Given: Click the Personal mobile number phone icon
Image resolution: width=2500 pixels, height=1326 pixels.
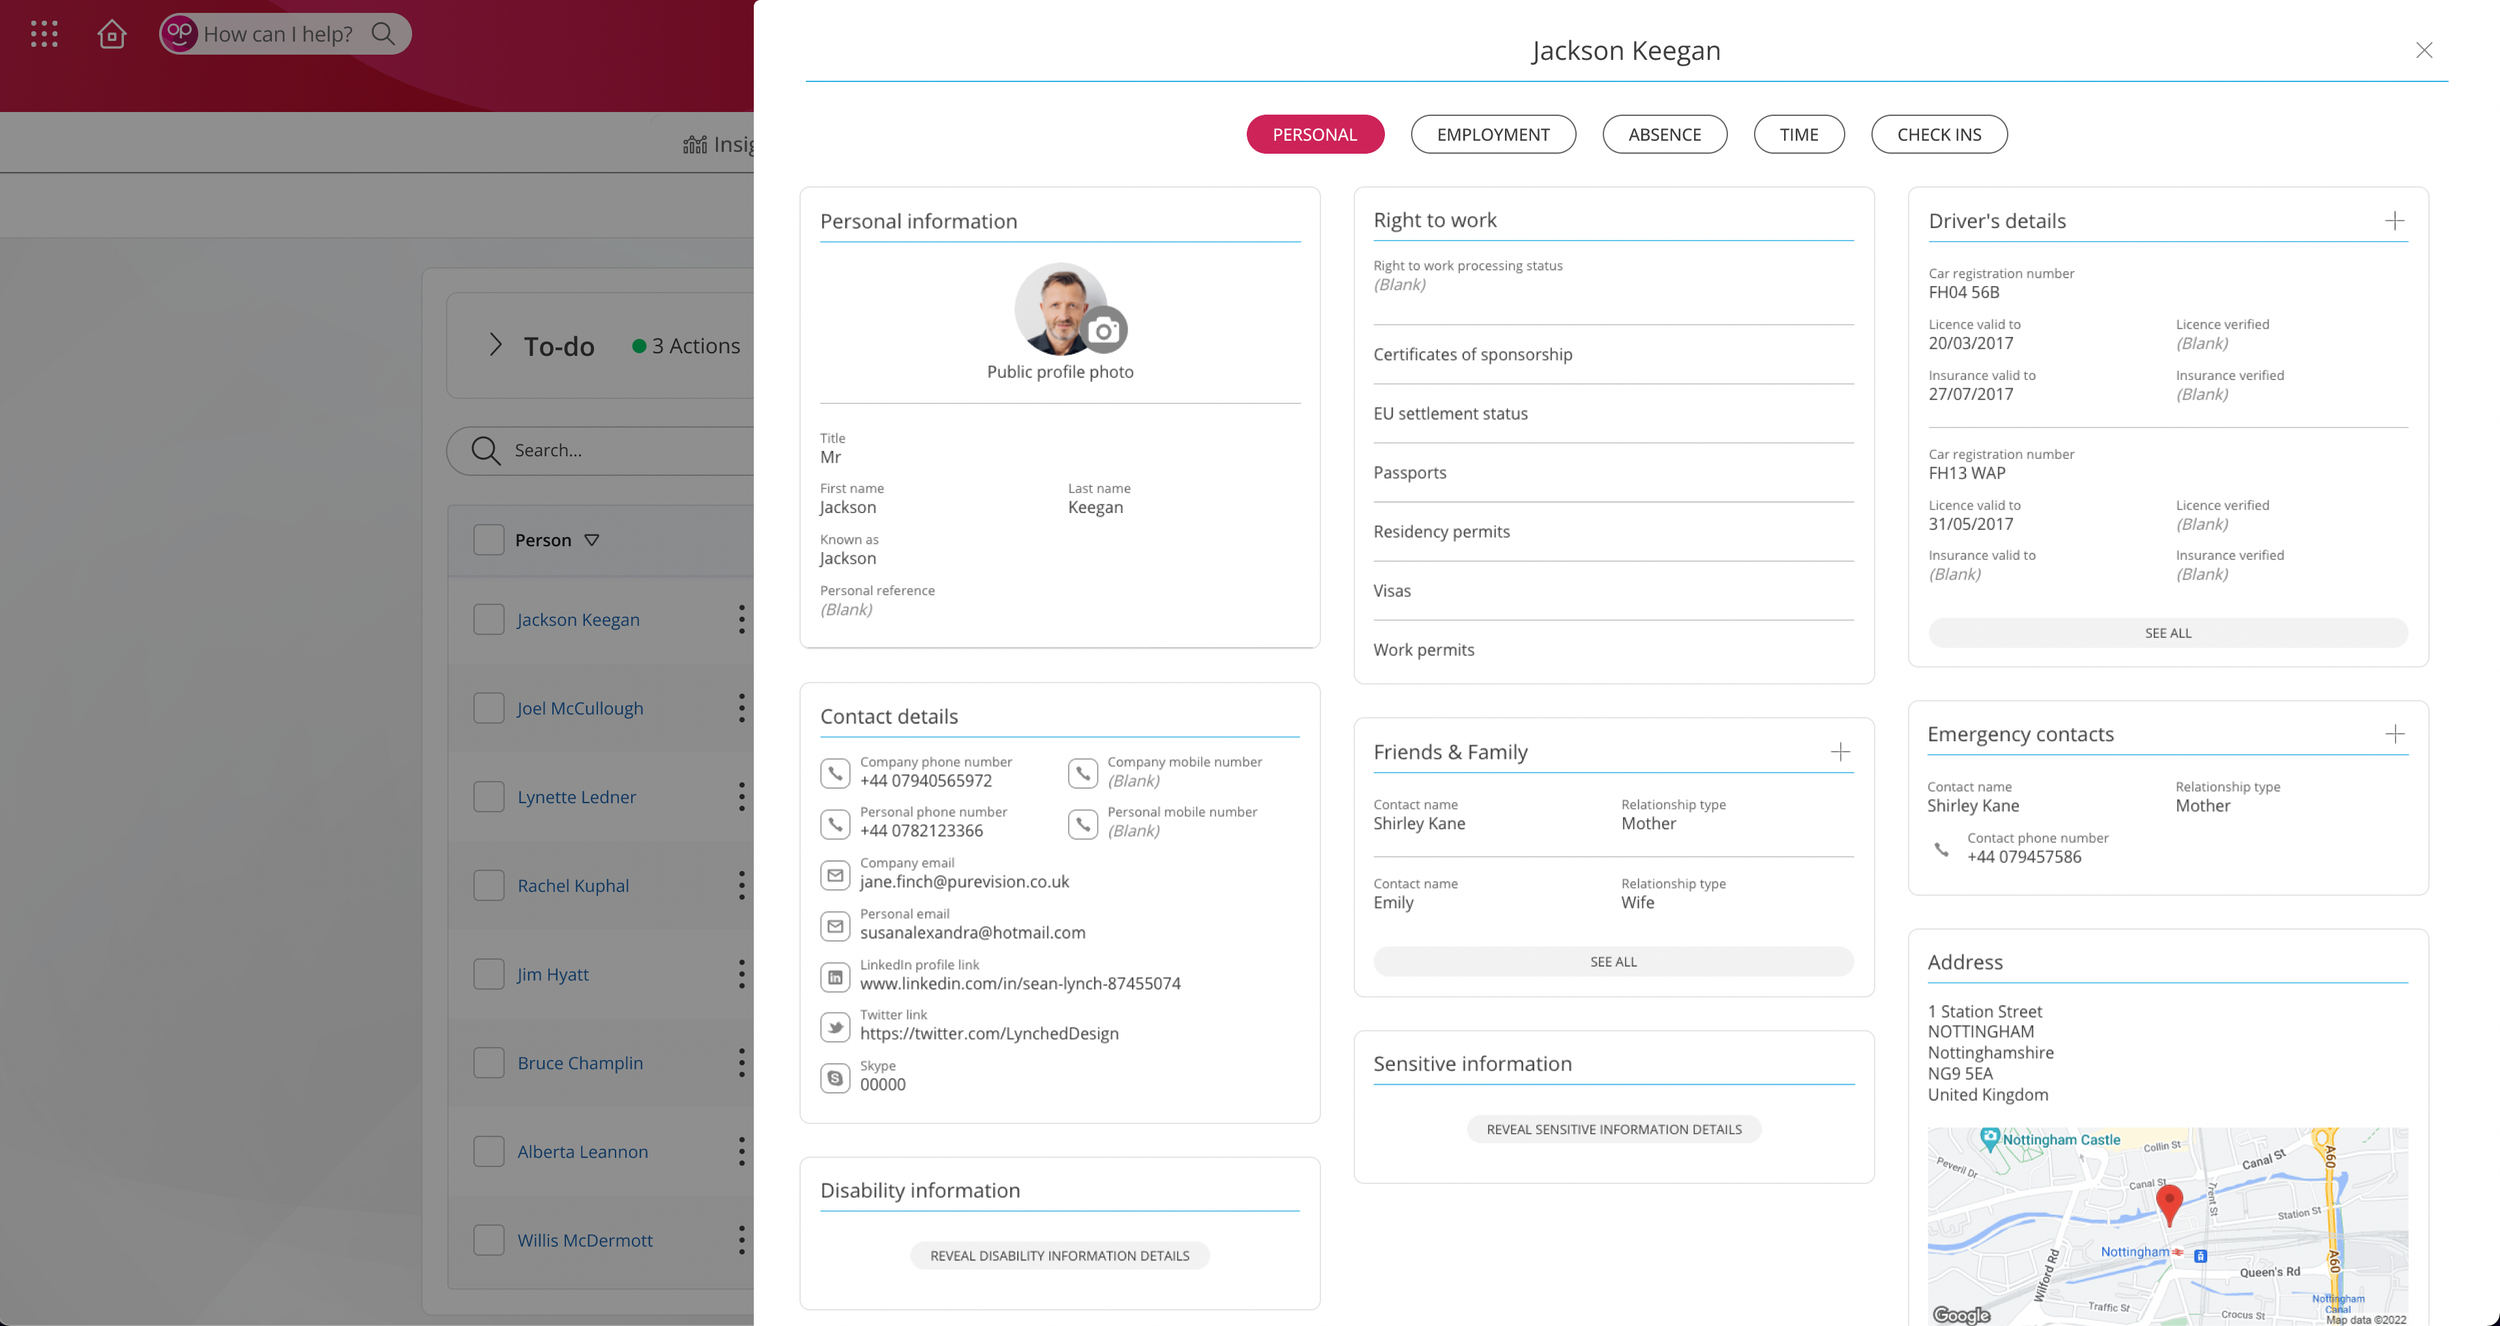Looking at the screenshot, I should click(1083, 824).
